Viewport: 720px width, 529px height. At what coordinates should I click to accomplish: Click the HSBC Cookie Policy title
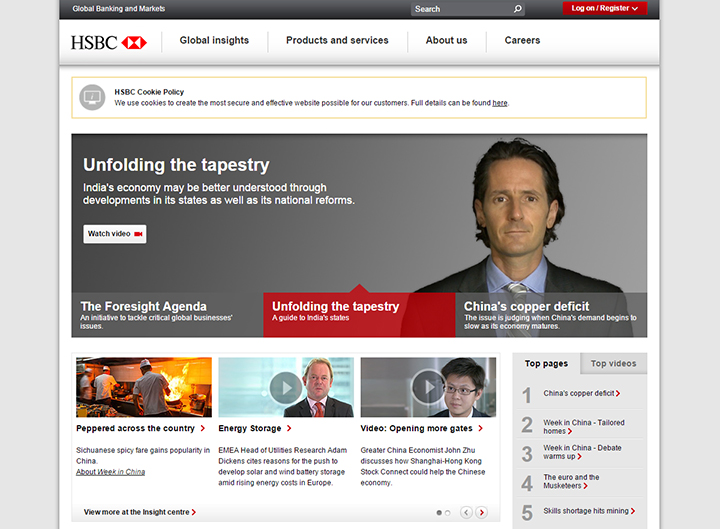click(149, 92)
